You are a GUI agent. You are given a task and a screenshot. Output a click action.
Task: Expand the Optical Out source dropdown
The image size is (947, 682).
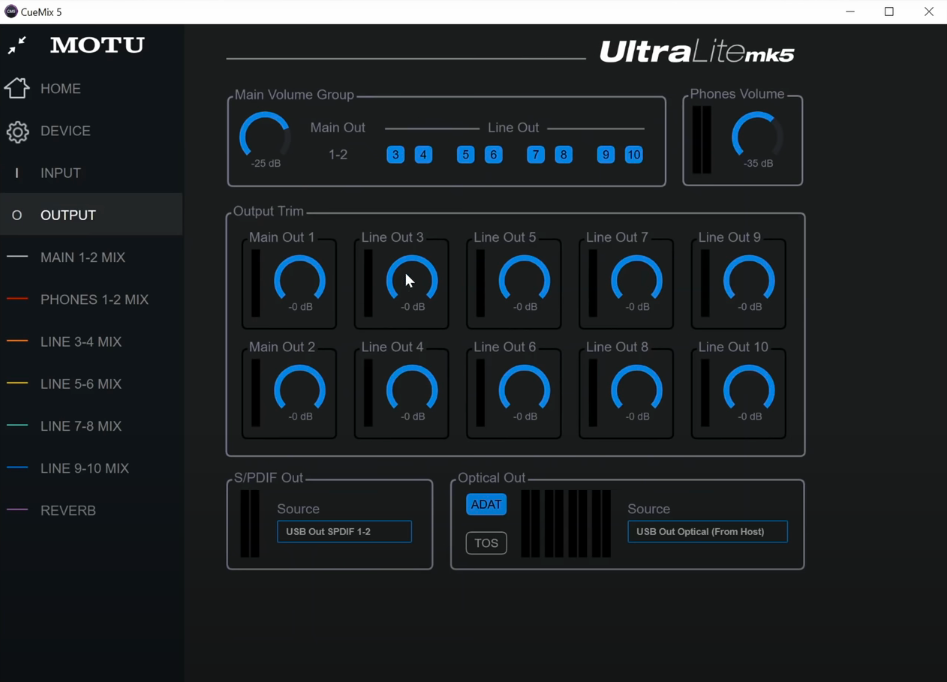707,532
